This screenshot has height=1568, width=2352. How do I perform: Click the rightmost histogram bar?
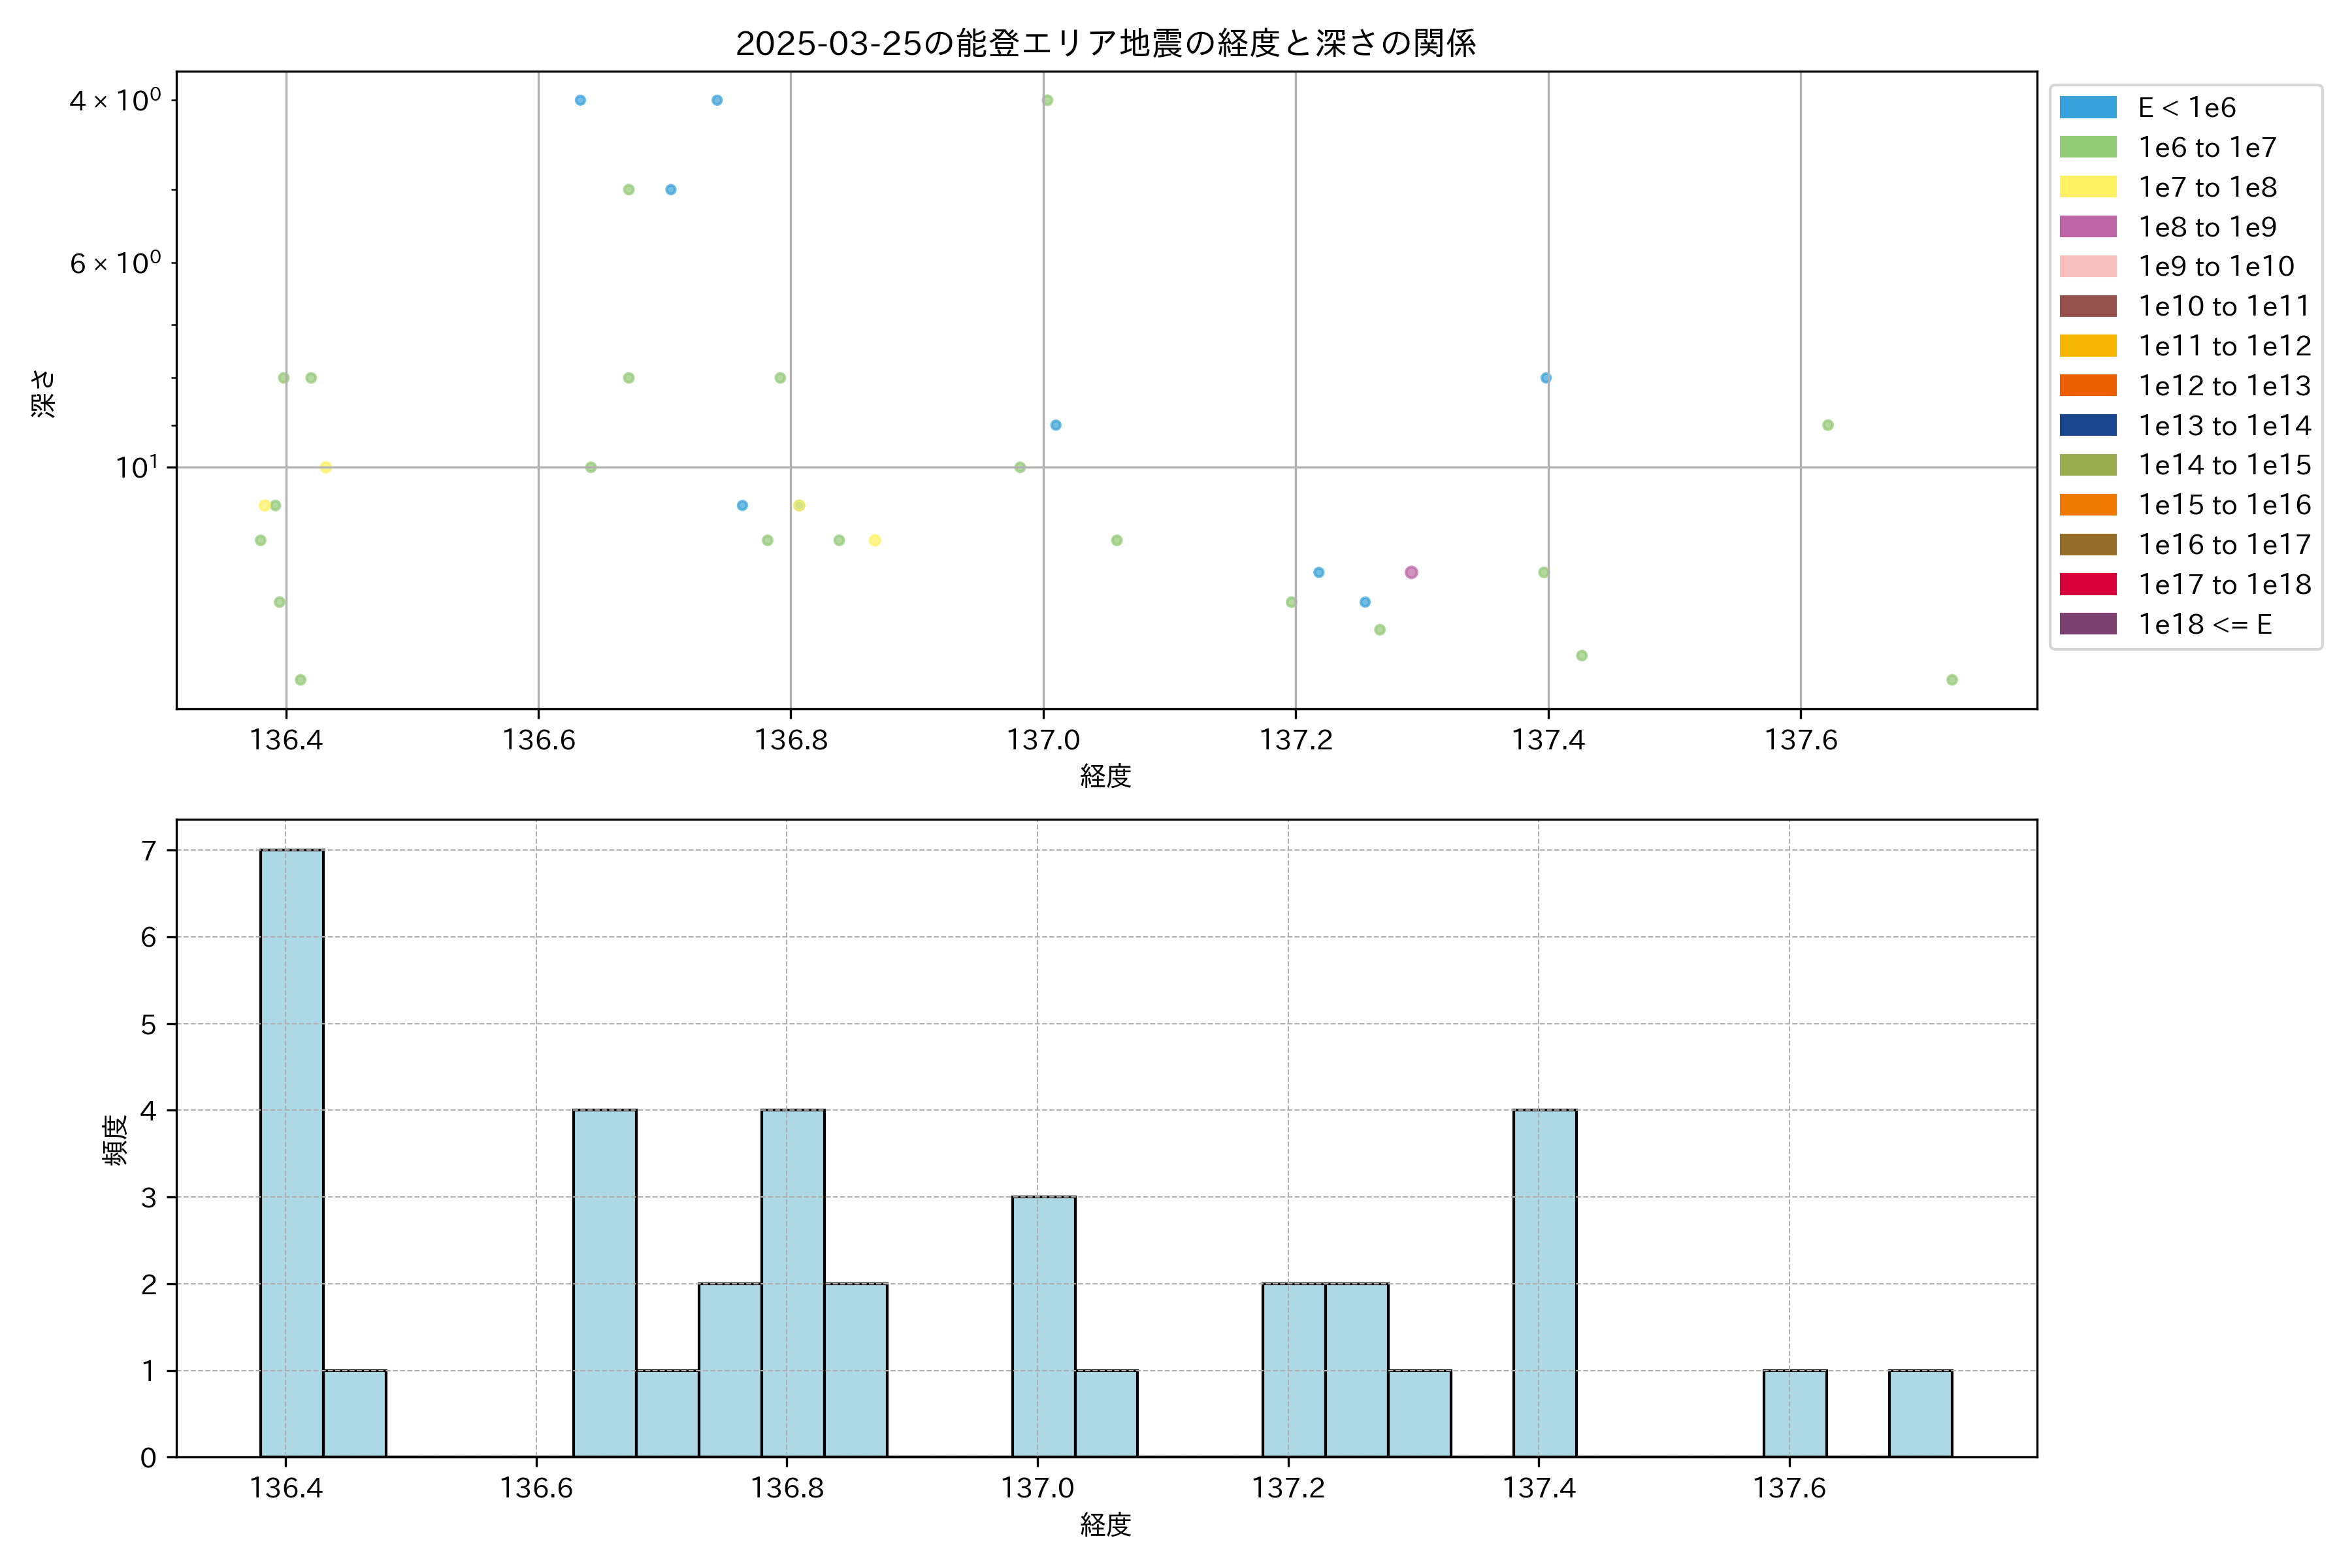[x=1920, y=1413]
